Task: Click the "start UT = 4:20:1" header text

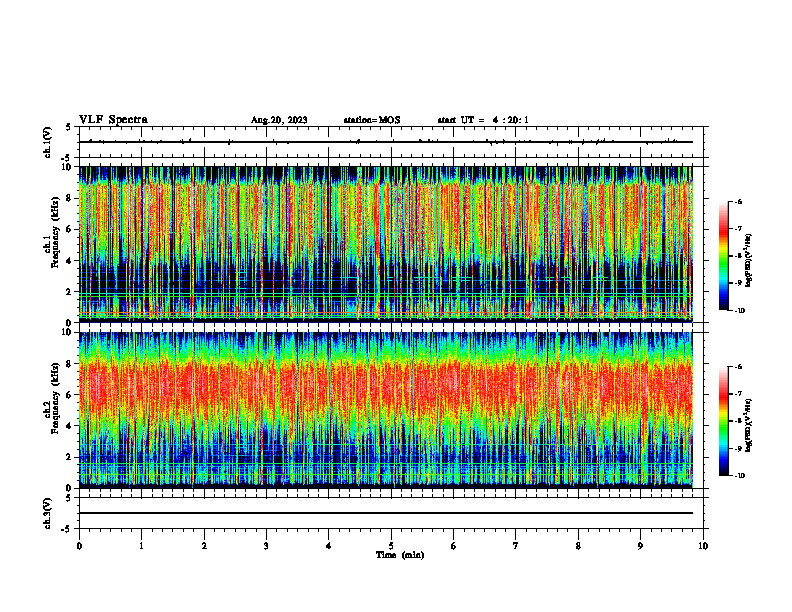Action: (483, 120)
